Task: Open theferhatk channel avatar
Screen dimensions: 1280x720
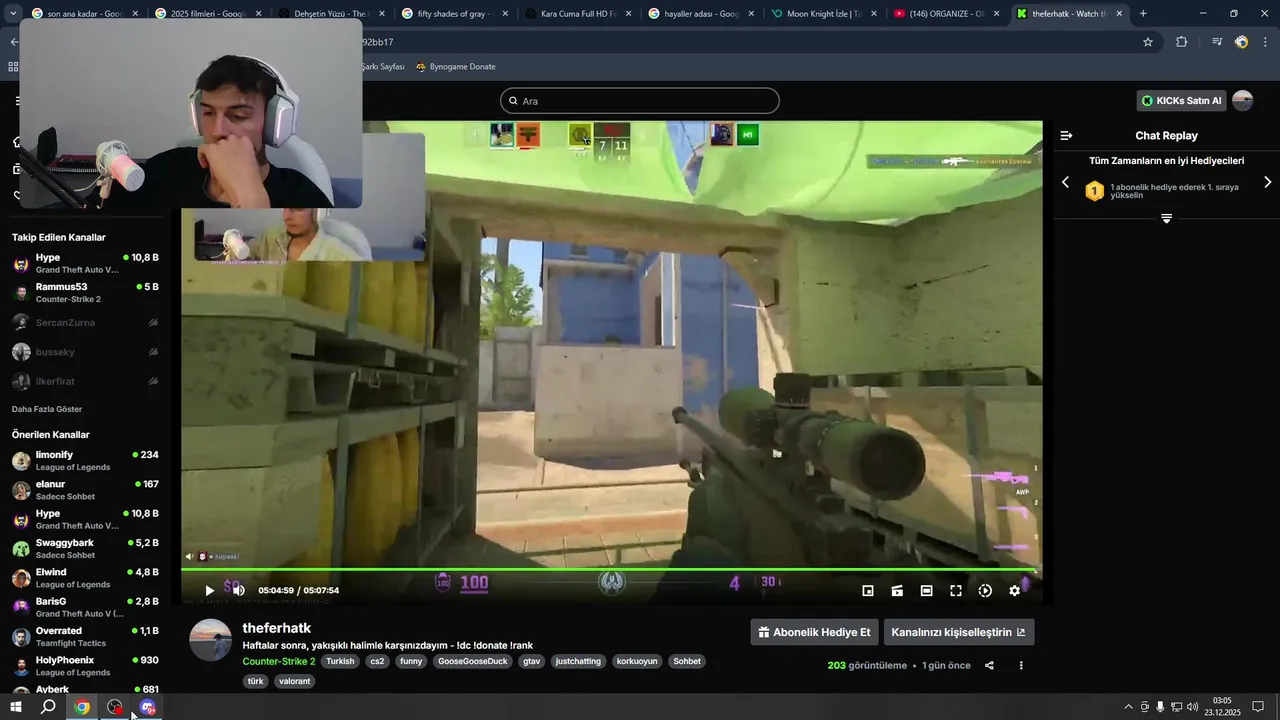Action: (x=211, y=640)
